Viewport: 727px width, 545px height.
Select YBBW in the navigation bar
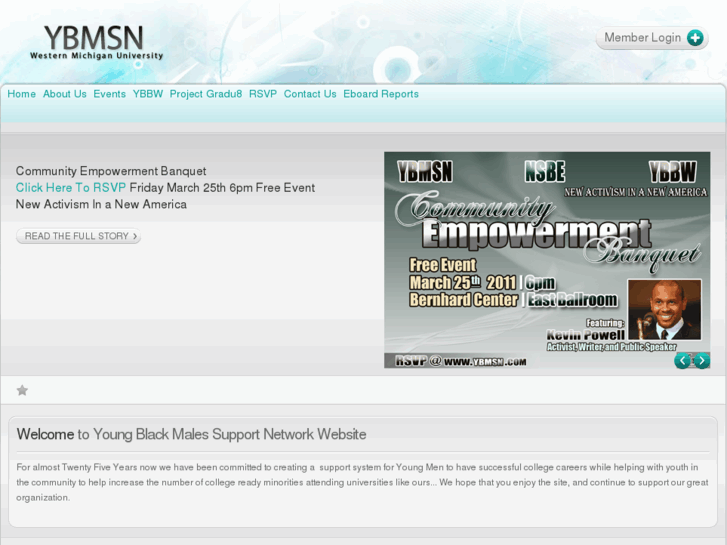[148, 94]
